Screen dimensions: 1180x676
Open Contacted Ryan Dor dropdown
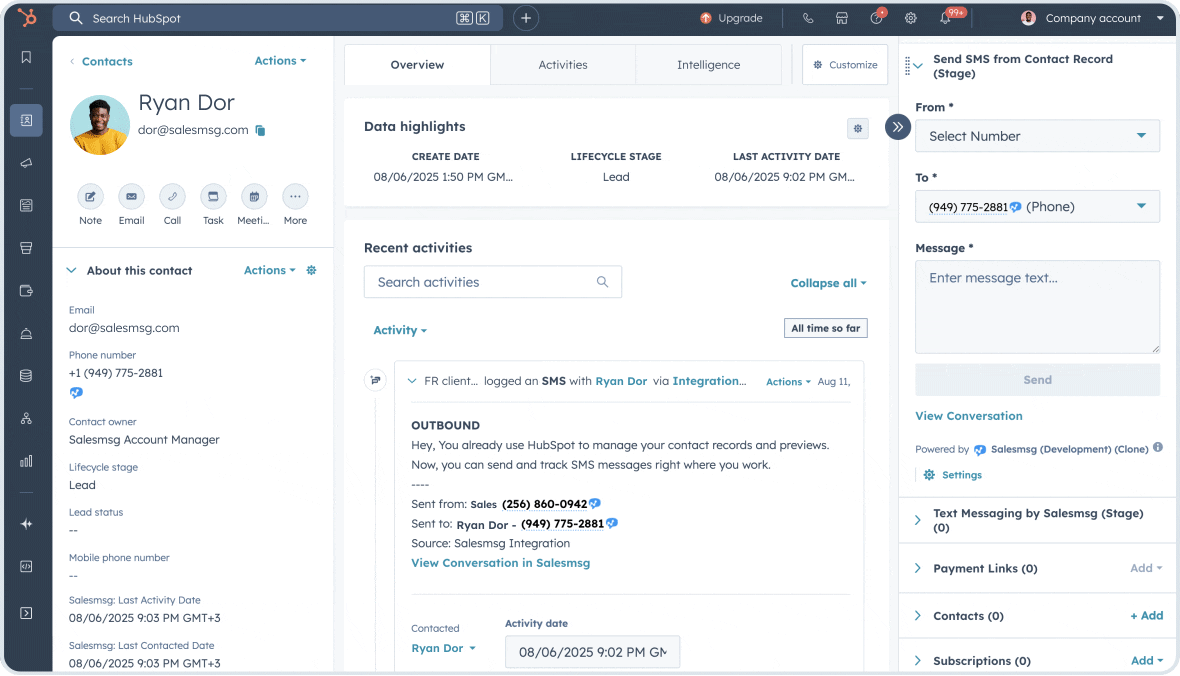coord(443,648)
